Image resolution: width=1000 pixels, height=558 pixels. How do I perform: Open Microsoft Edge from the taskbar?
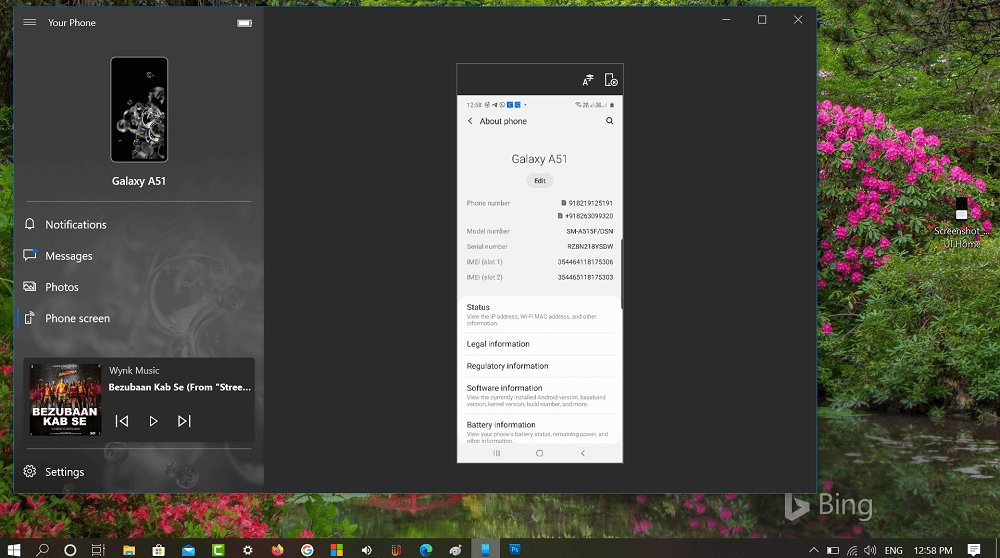[426, 550]
